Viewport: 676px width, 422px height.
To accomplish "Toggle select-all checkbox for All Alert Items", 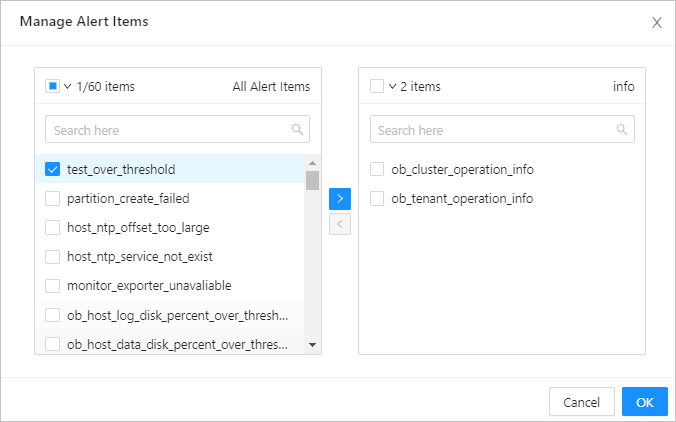I will pyautogui.click(x=52, y=86).
